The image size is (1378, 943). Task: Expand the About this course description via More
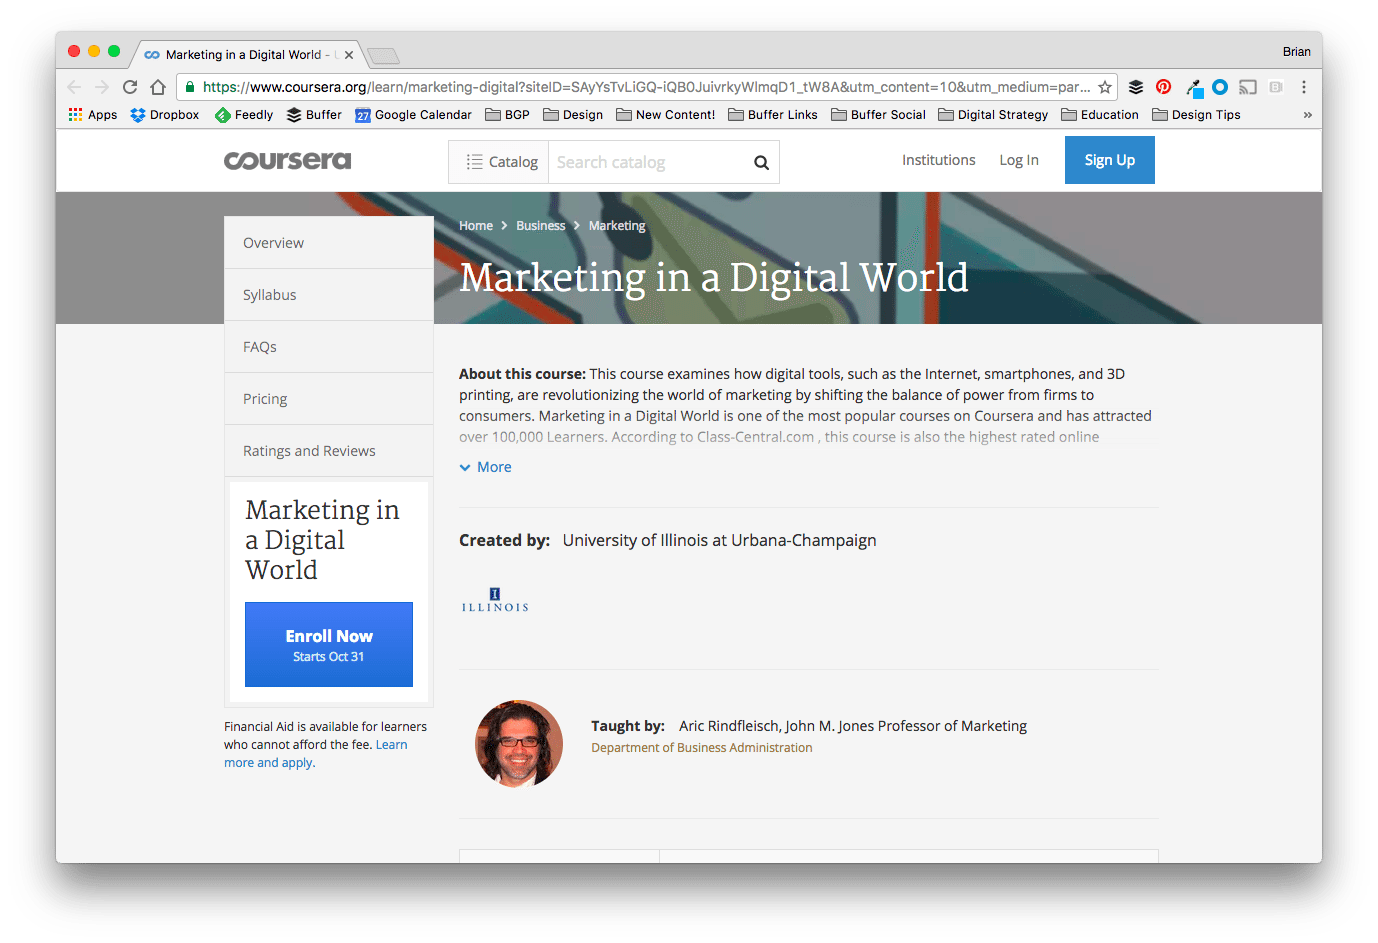(x=485, y=466)
